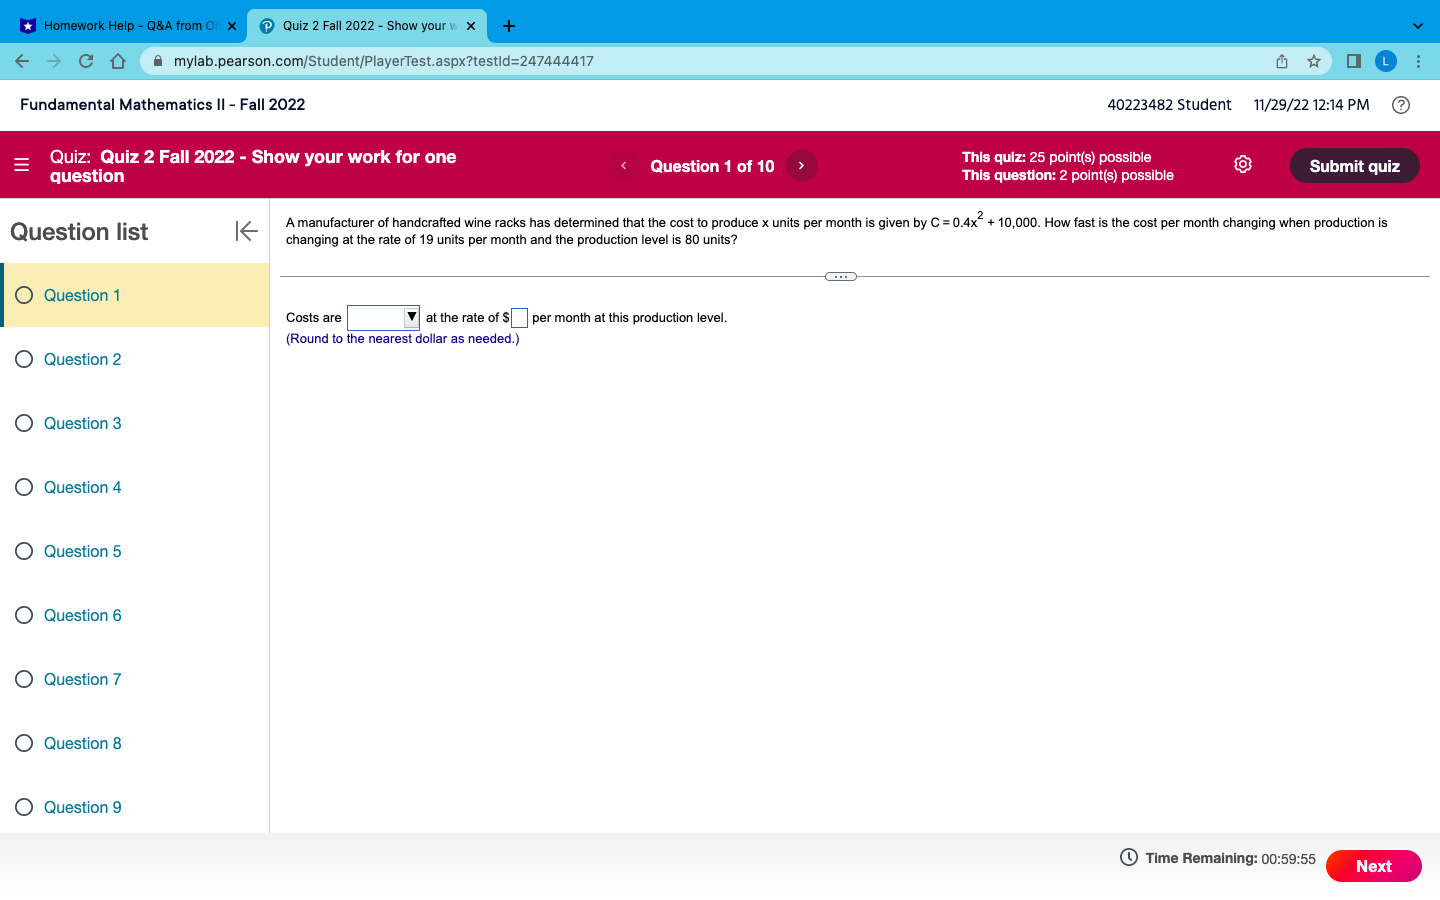Image resolution: width=1440 pixels, height=900 pixels.
Task: Select the Question 3 radio button
Action: (23, 423)
